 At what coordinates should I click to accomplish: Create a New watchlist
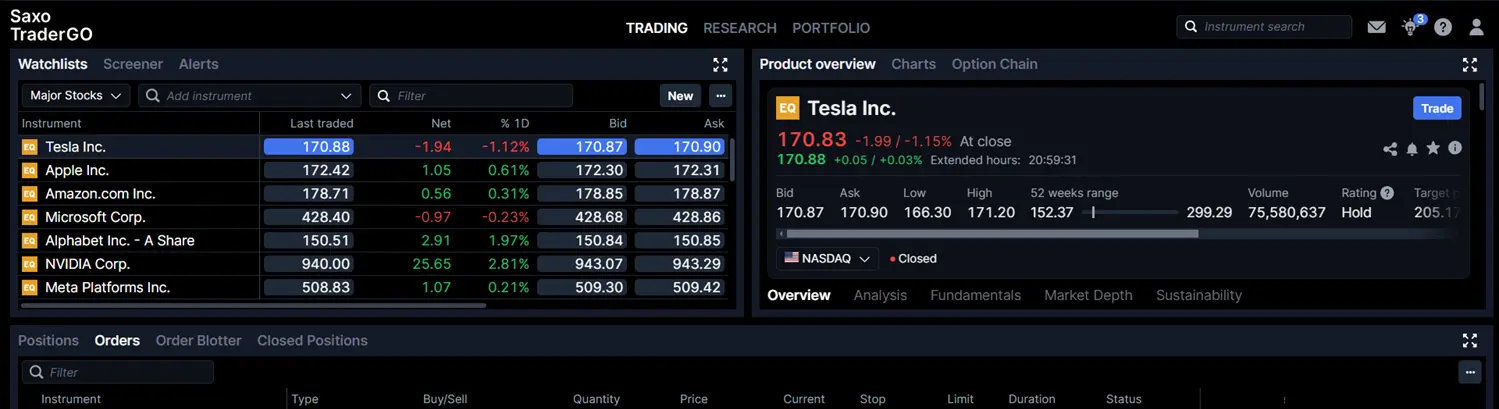[680, 96]
